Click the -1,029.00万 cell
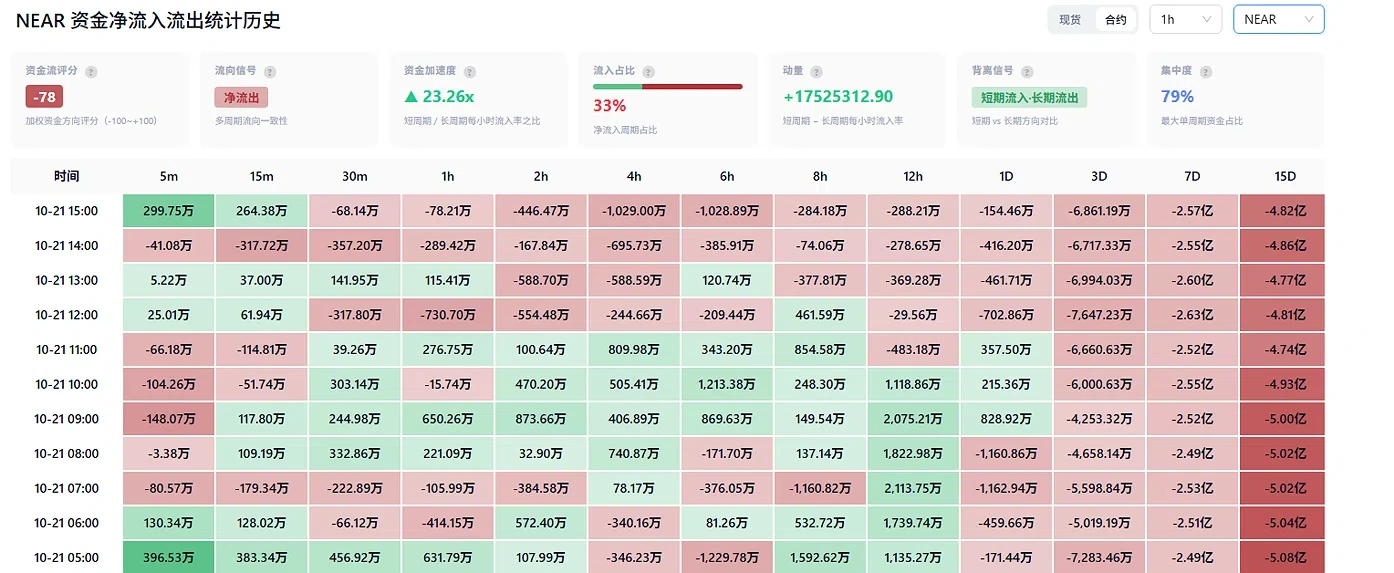The height and width of the screenshot is (573, 1394). click(633, 211)
